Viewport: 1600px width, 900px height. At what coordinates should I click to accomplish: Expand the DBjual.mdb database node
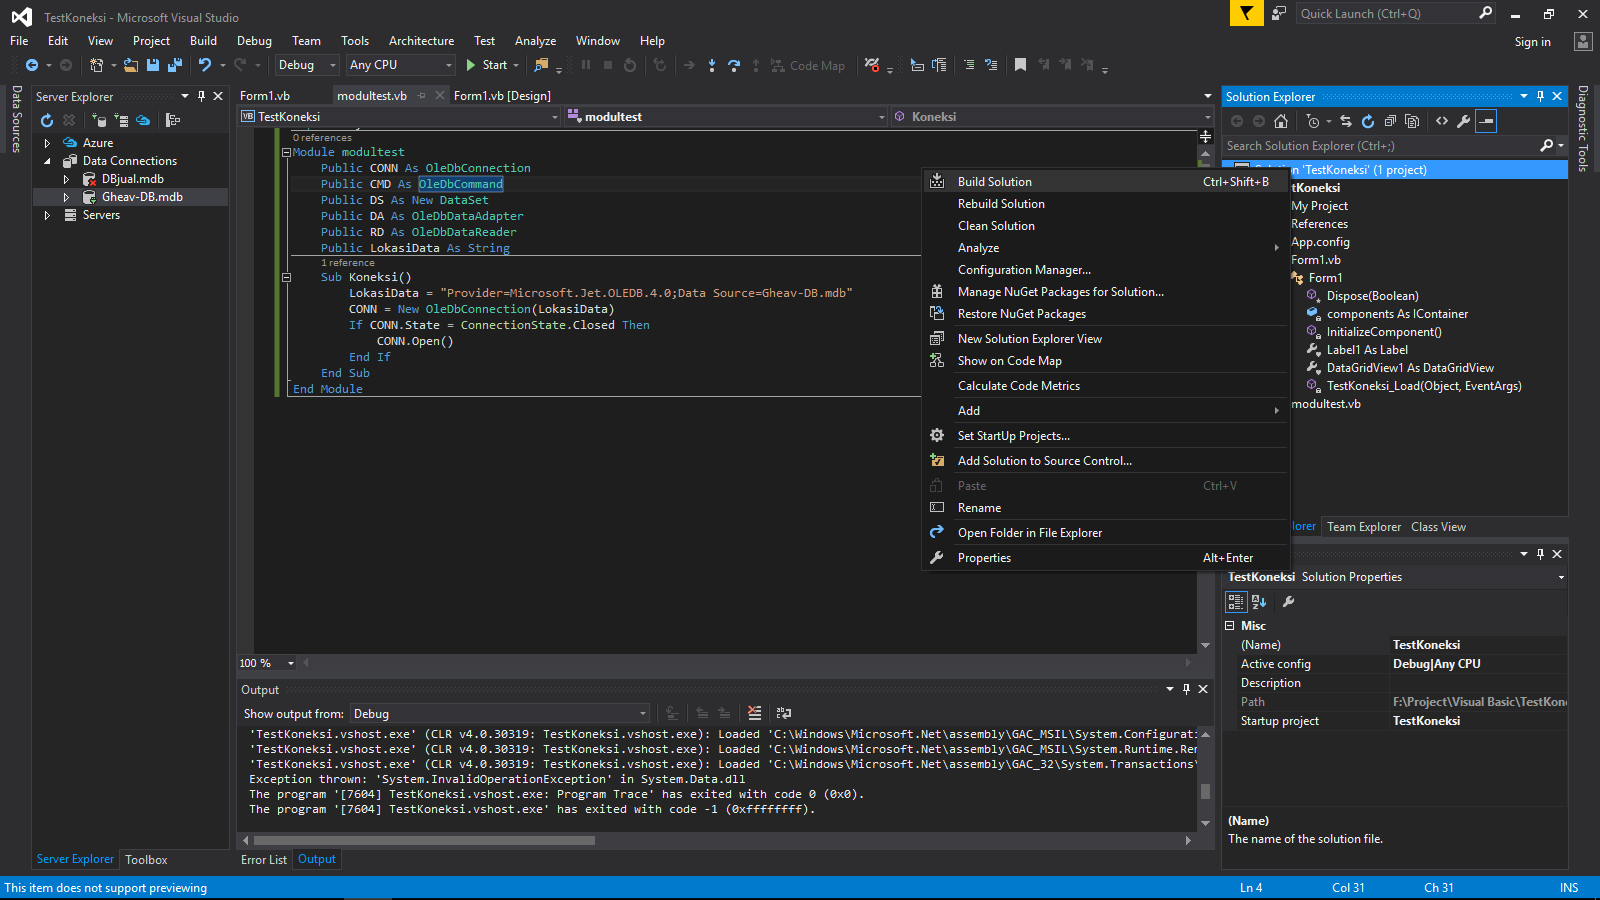(x=67, y=178)
